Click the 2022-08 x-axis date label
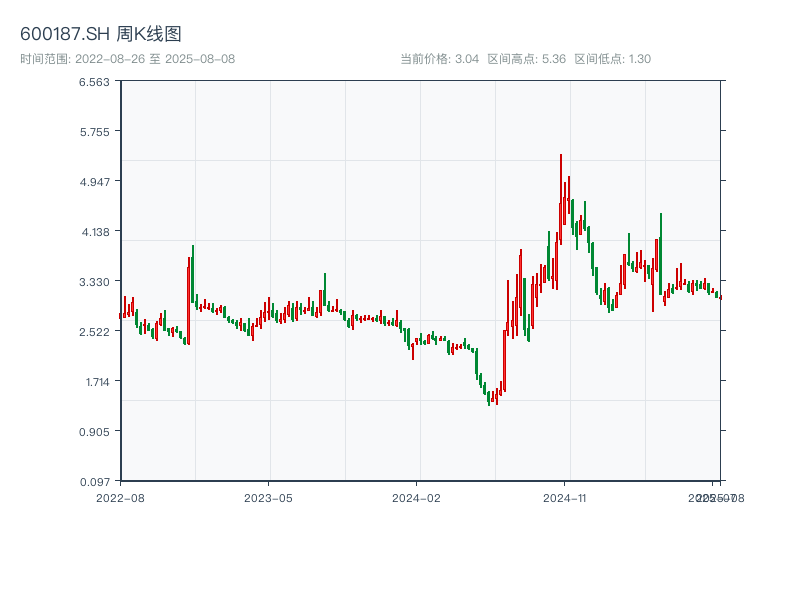Screen dimensions: 800x600 [120, 497]
